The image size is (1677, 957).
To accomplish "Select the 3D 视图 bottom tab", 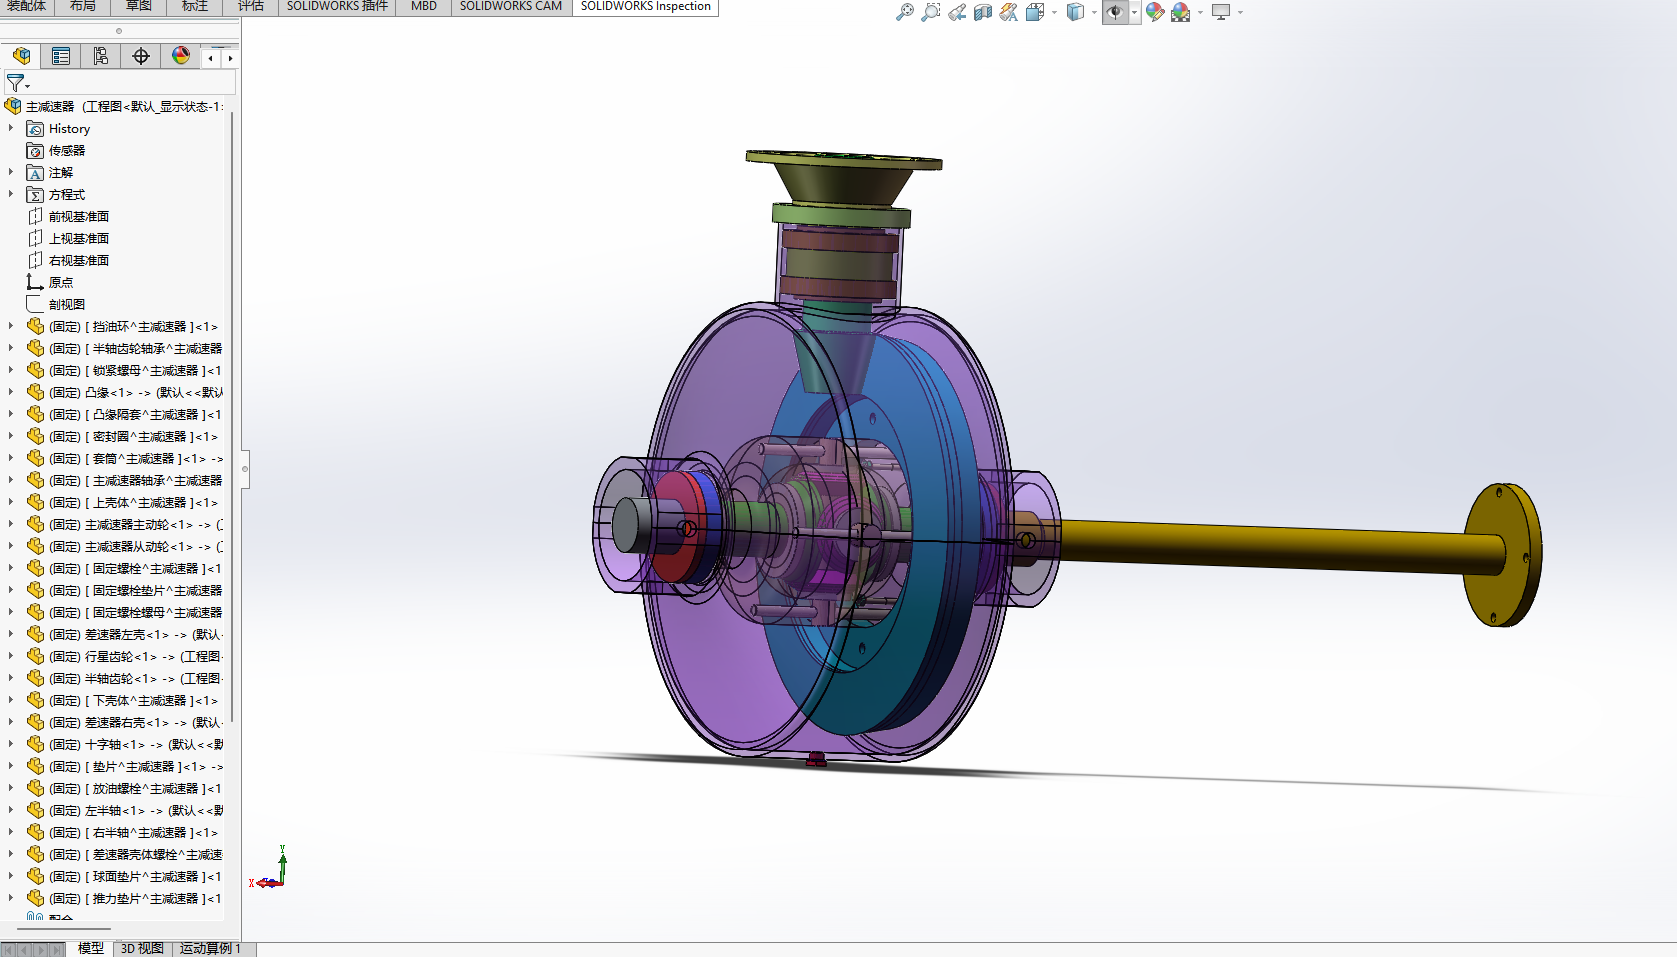I will [142, 948].
